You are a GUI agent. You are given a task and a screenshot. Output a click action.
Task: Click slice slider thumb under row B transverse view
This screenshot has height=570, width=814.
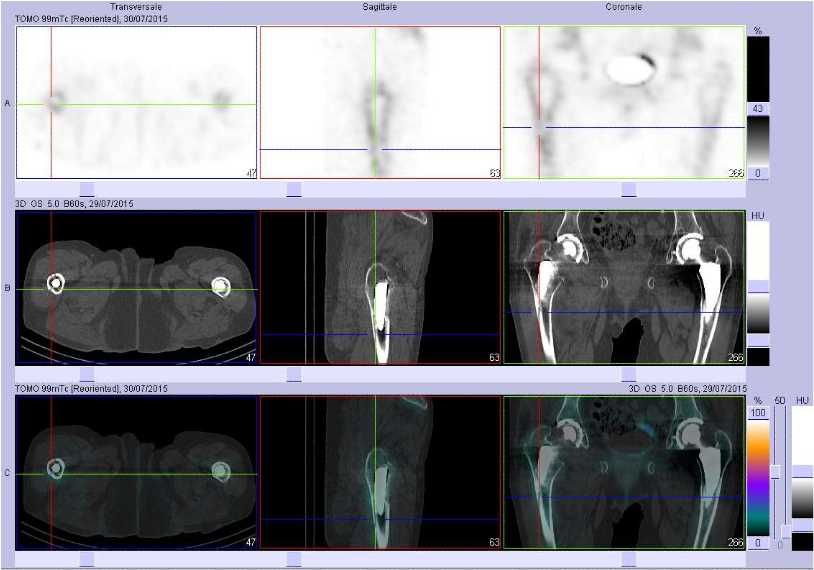point(87,375)
